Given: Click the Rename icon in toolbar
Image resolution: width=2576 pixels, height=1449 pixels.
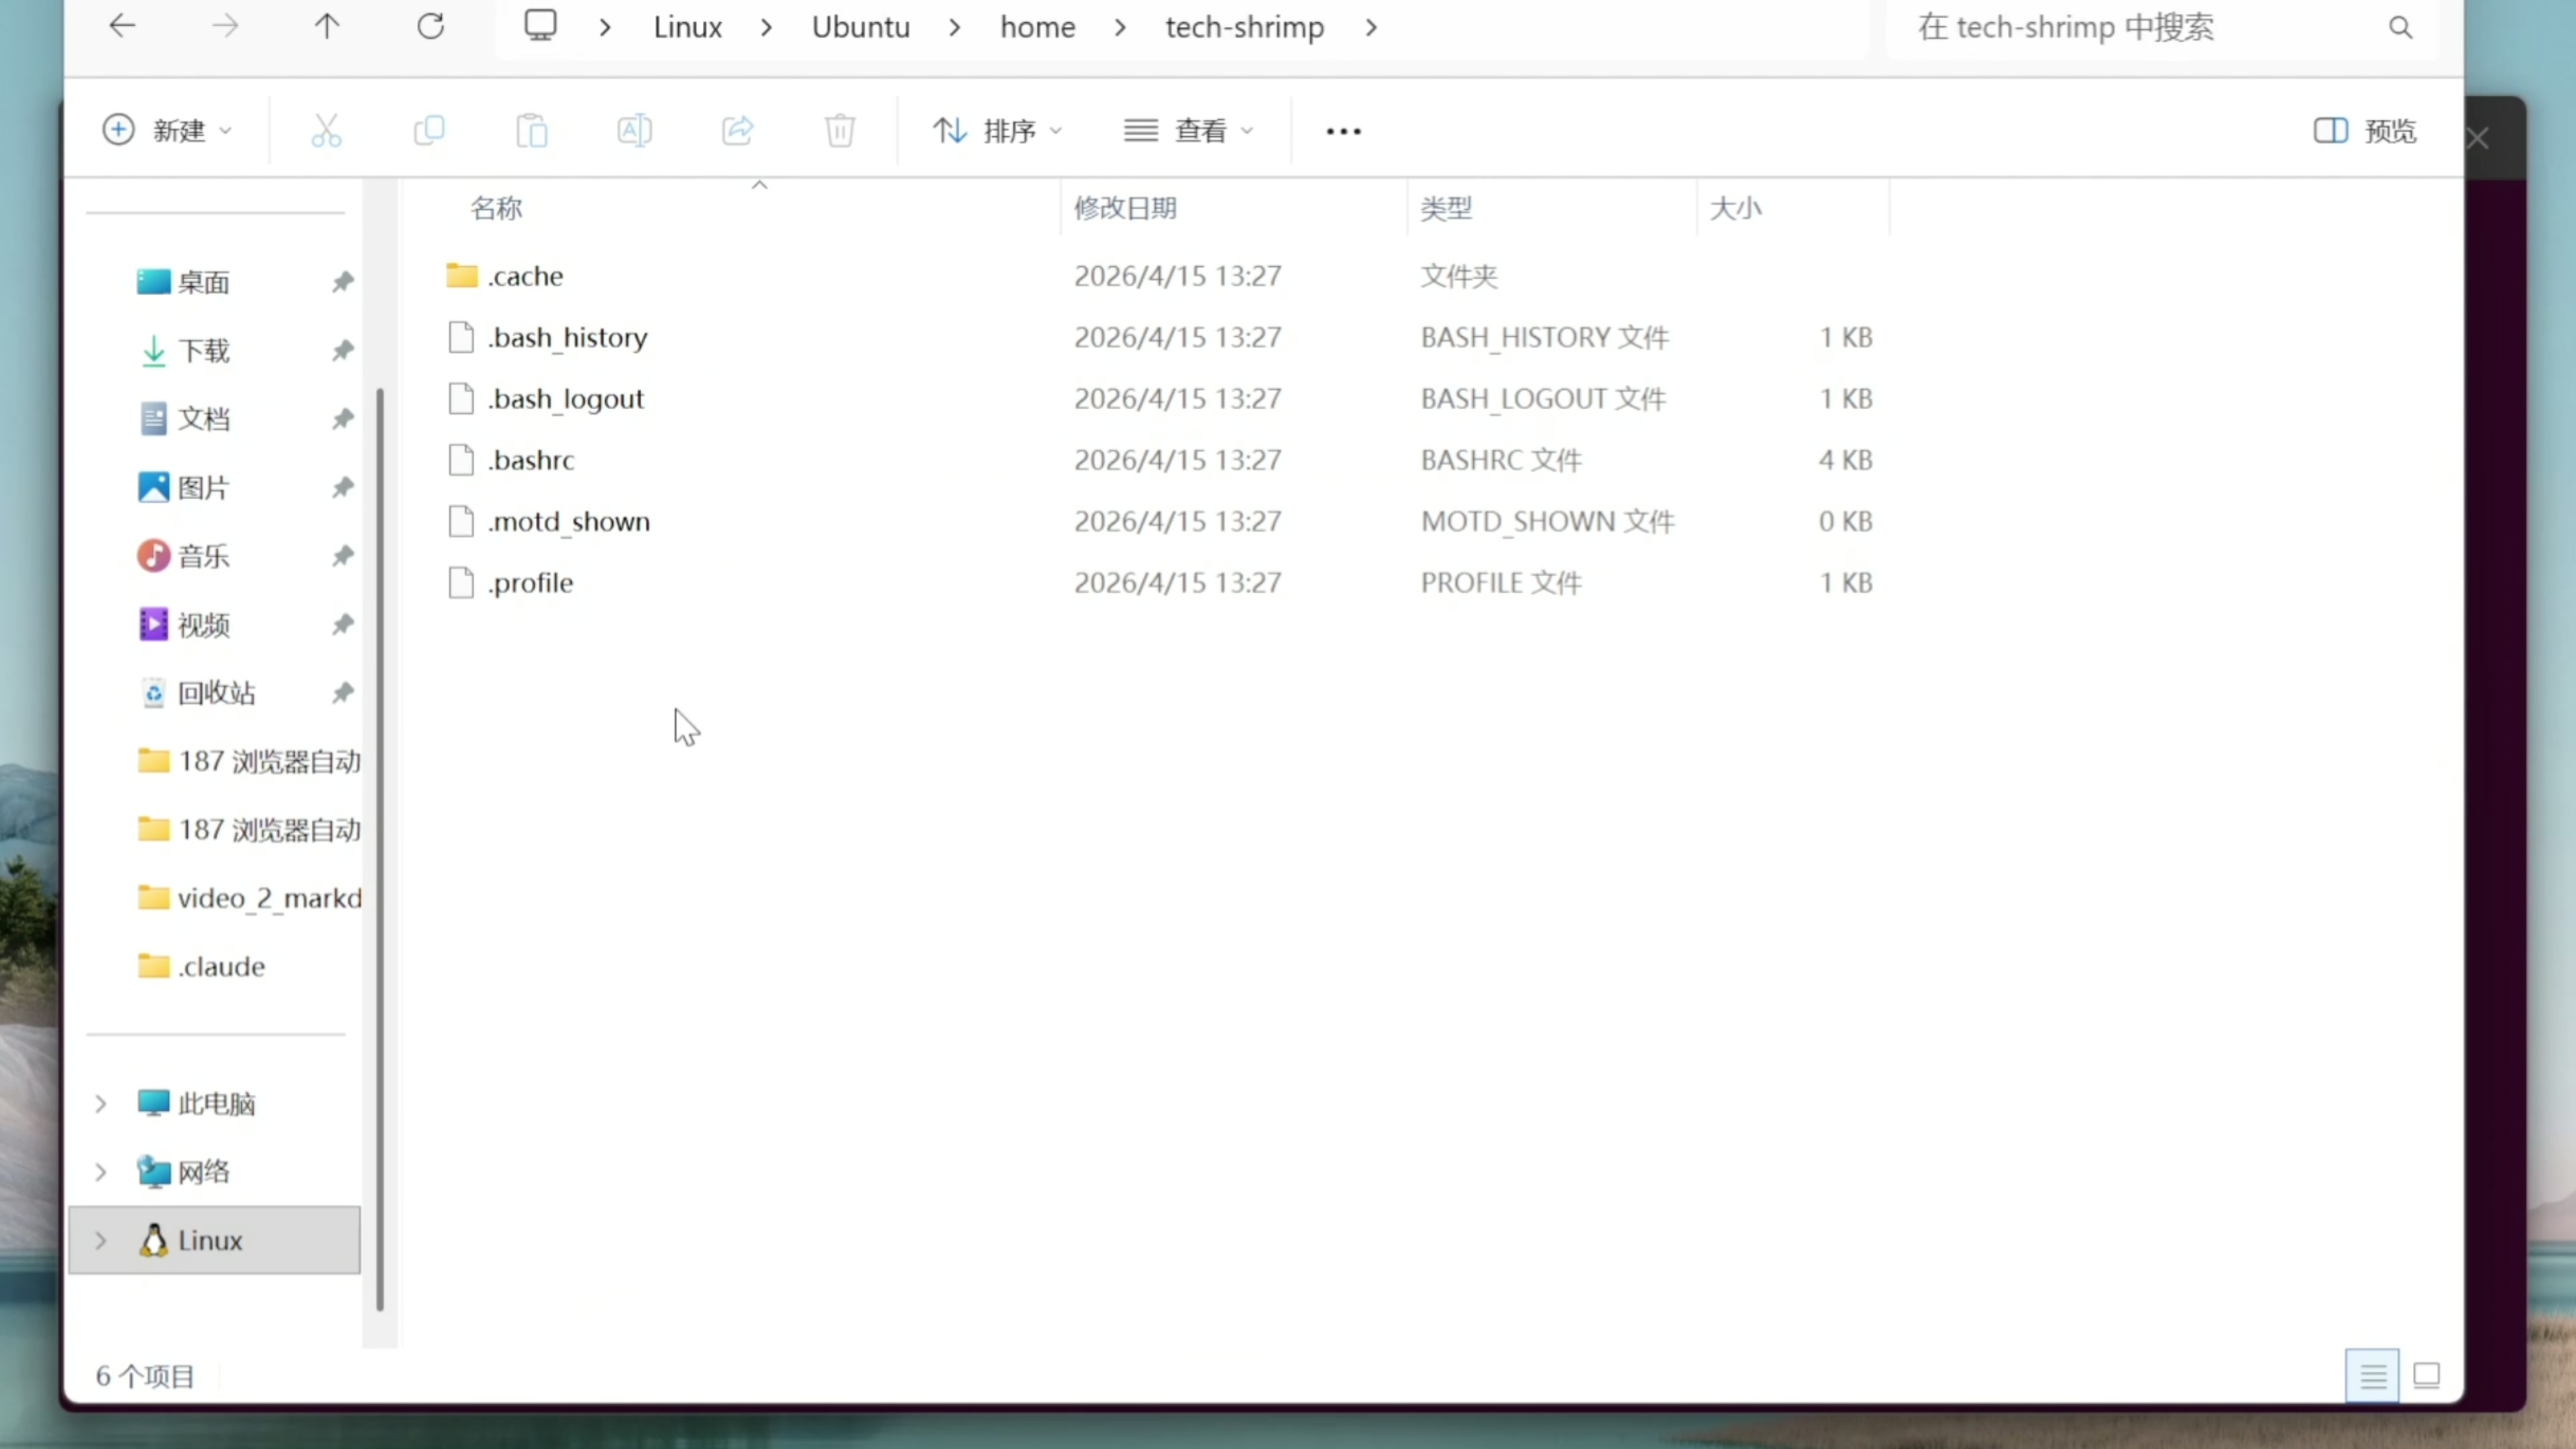Looking at the screenshot, I should click(635, 131).
